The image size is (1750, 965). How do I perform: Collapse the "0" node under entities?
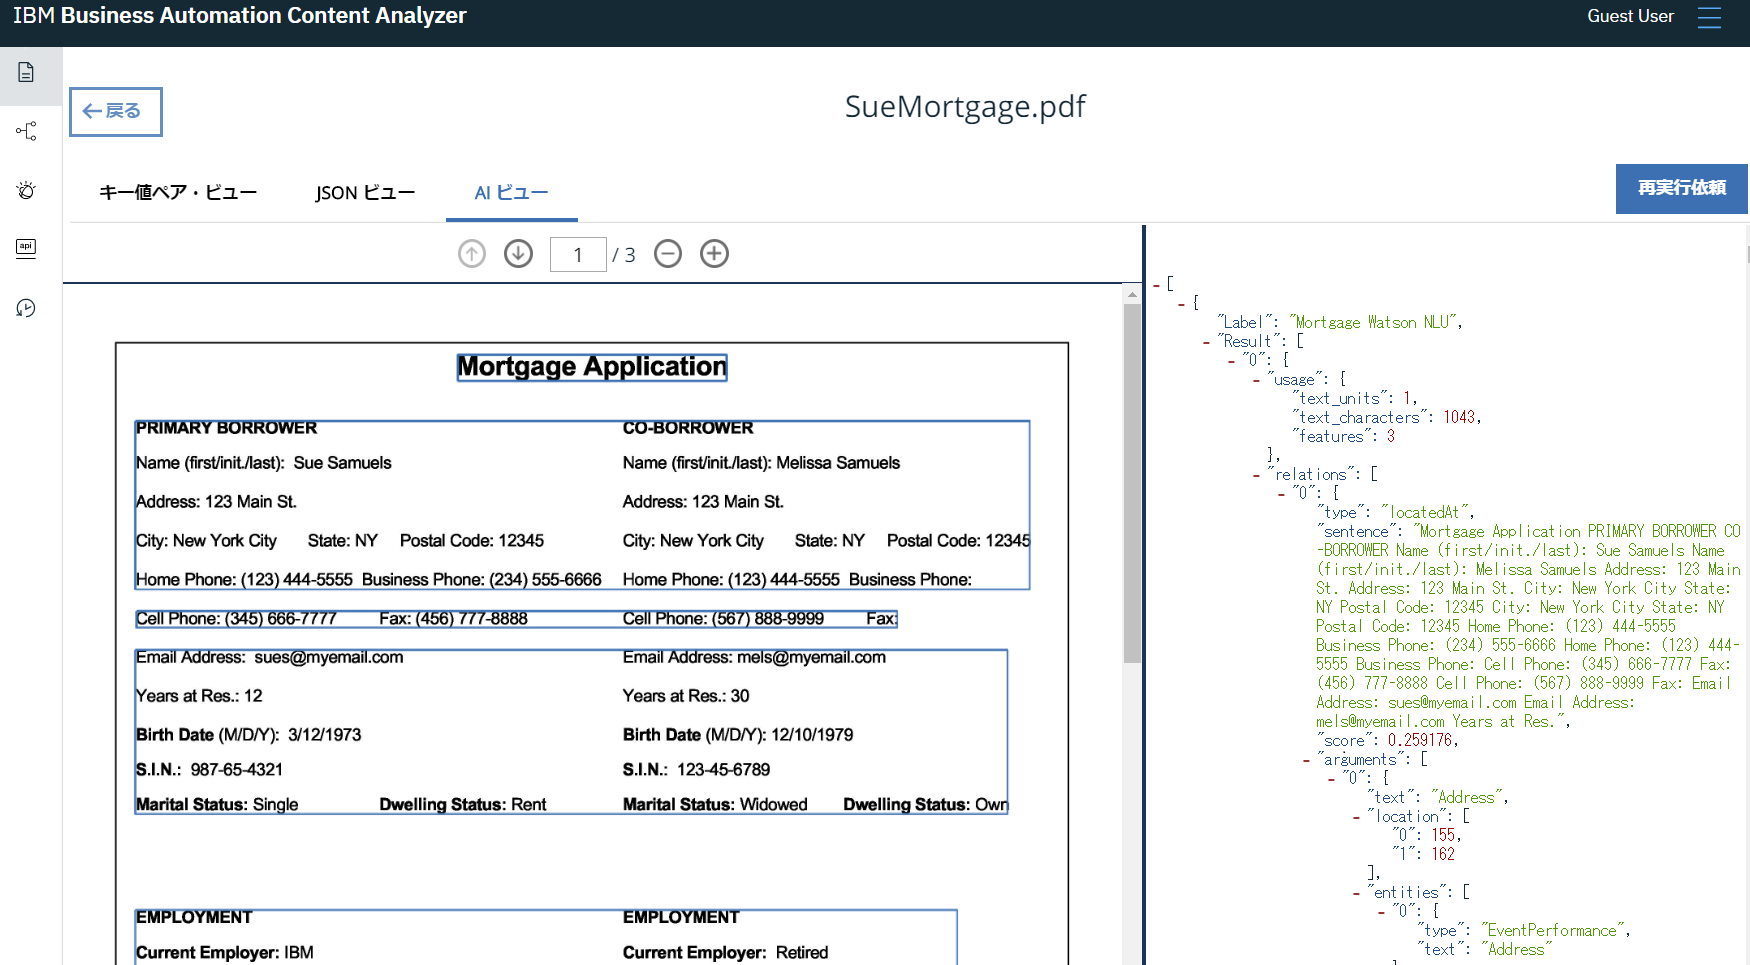(1382, 912)
